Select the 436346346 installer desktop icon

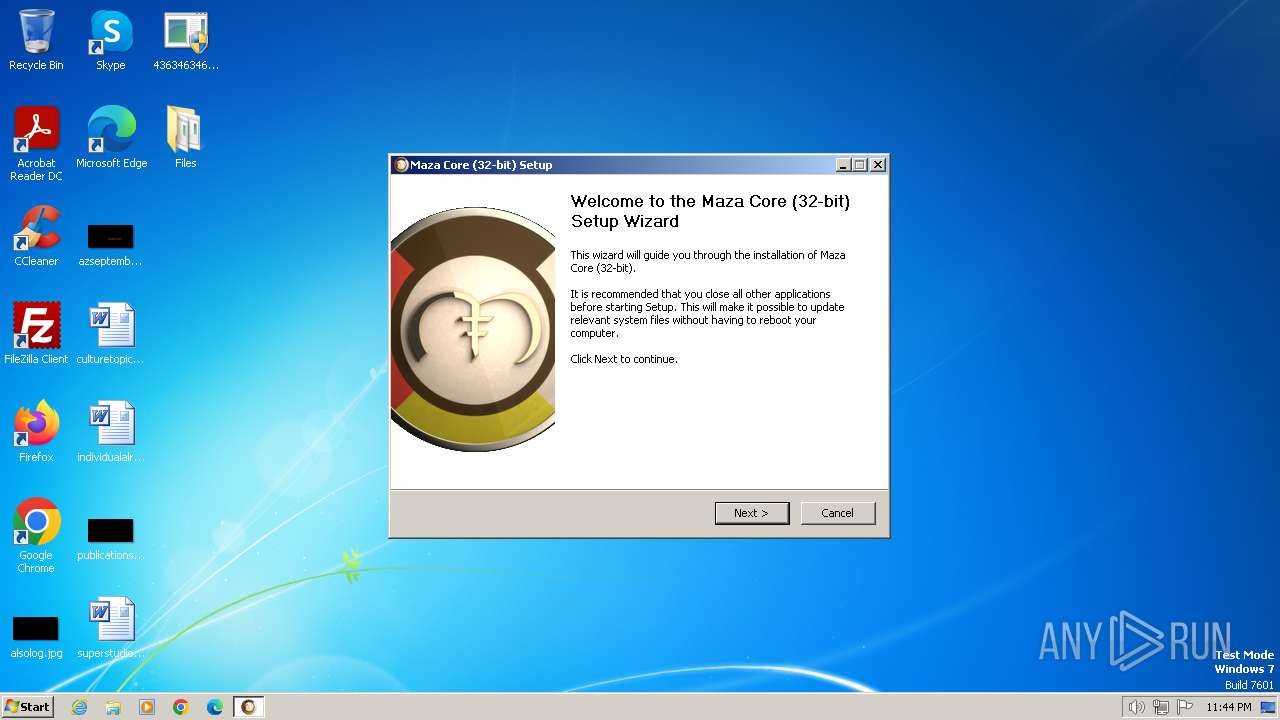tap(186, 40)
